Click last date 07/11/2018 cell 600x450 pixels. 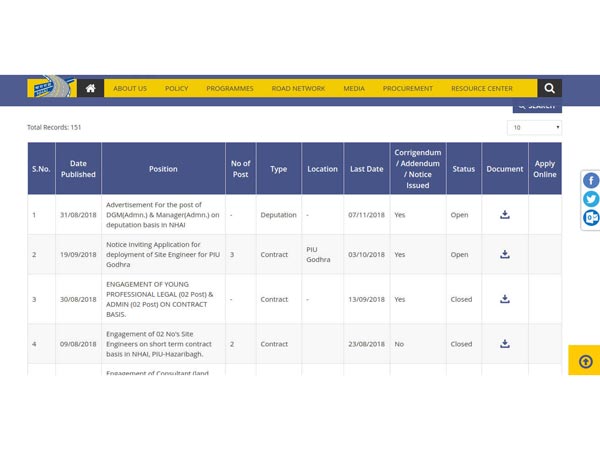point(366,215)
